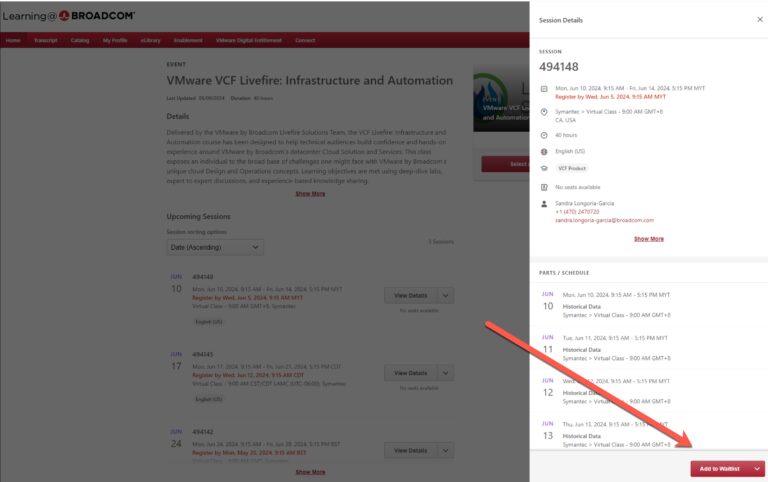Open the Connect menu item
This screenshot has height=482, width=768.
[305, 40]
